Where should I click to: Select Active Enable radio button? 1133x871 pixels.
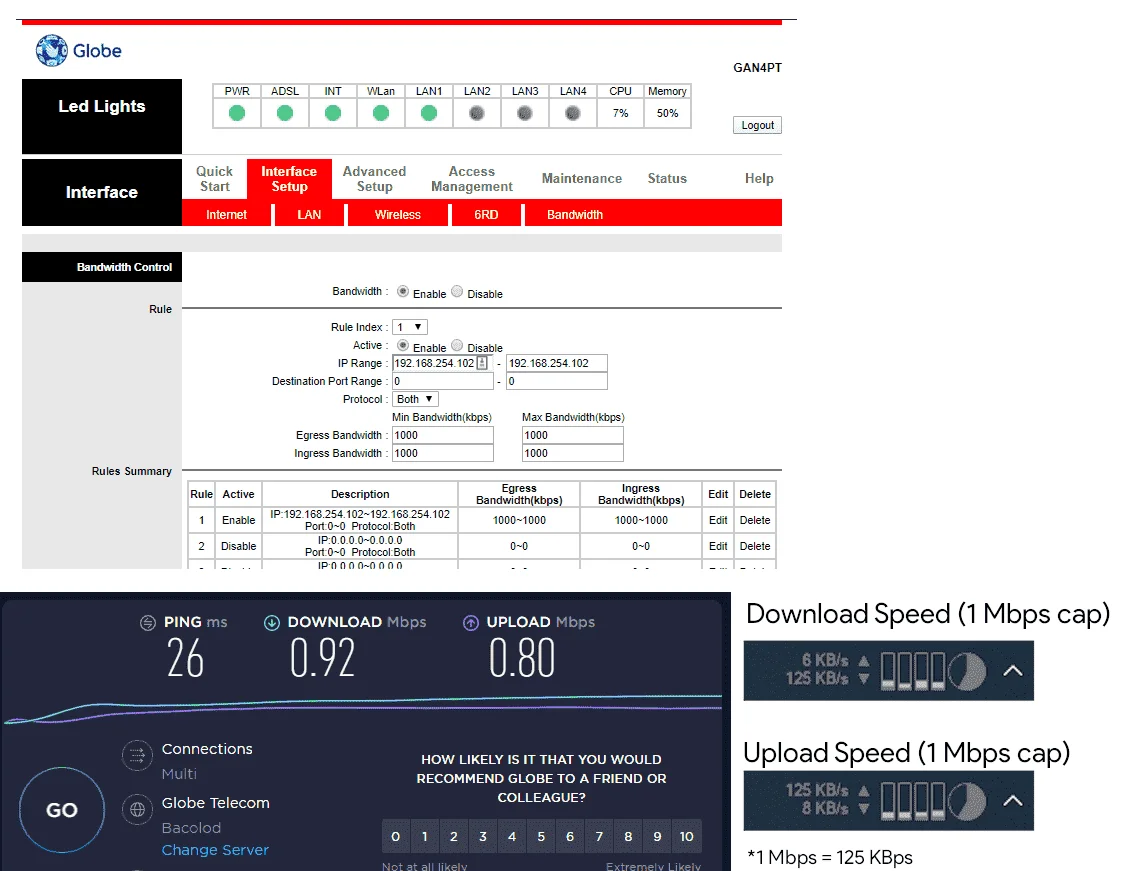pos(402,346)
